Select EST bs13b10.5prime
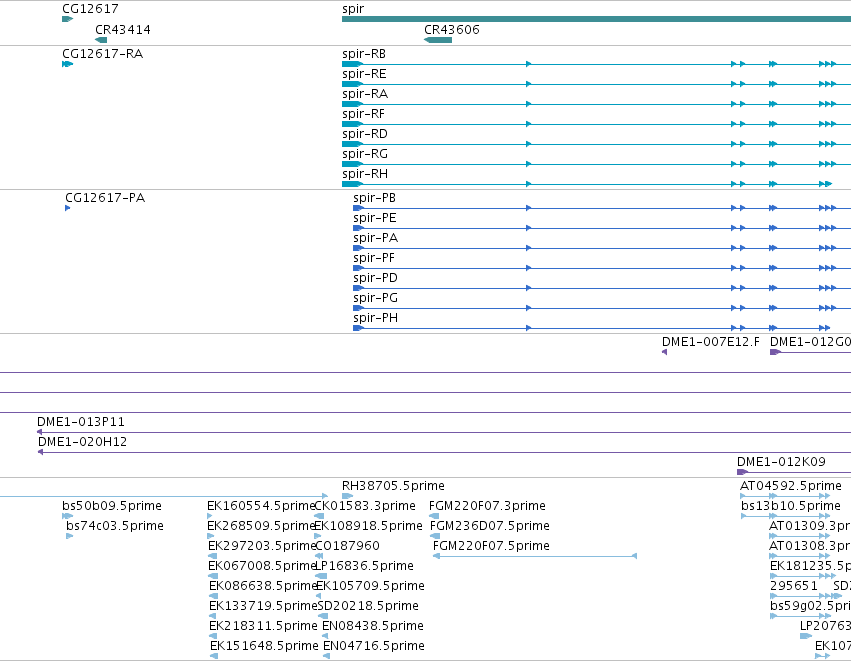 (791, 506)
